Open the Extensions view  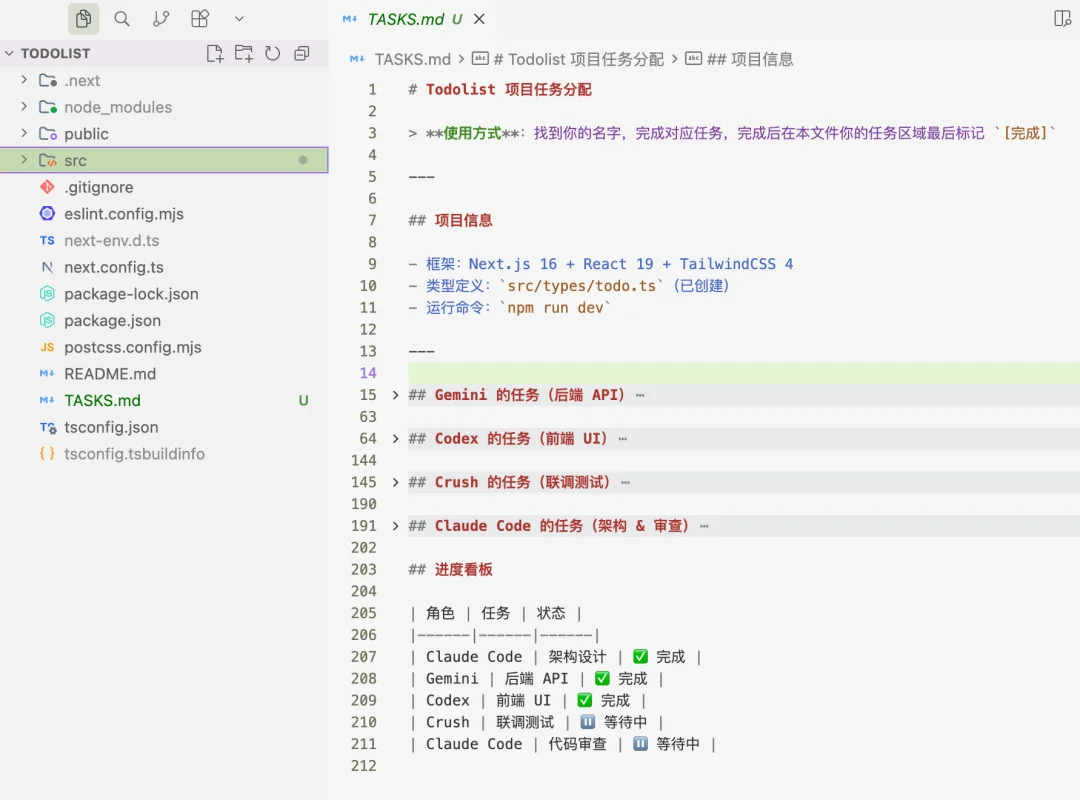tap(200, 18)
